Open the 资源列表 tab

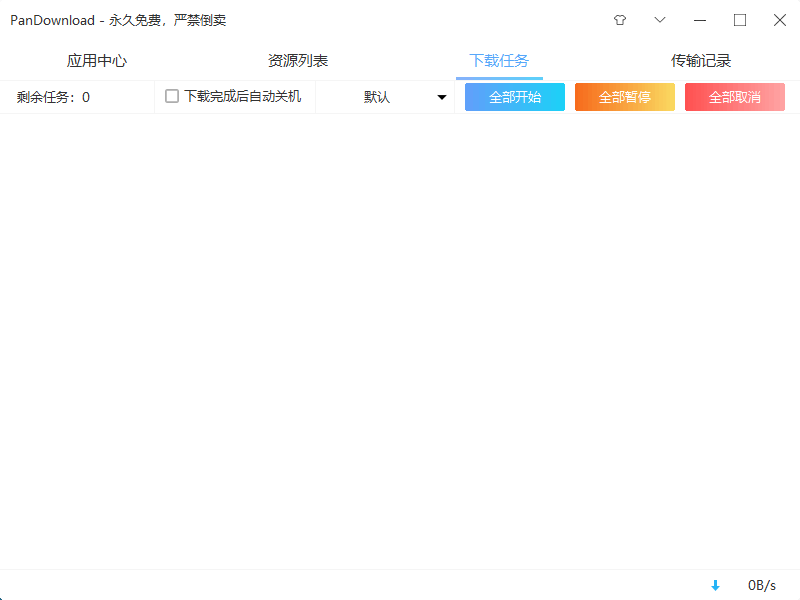[x=298, y=60]
